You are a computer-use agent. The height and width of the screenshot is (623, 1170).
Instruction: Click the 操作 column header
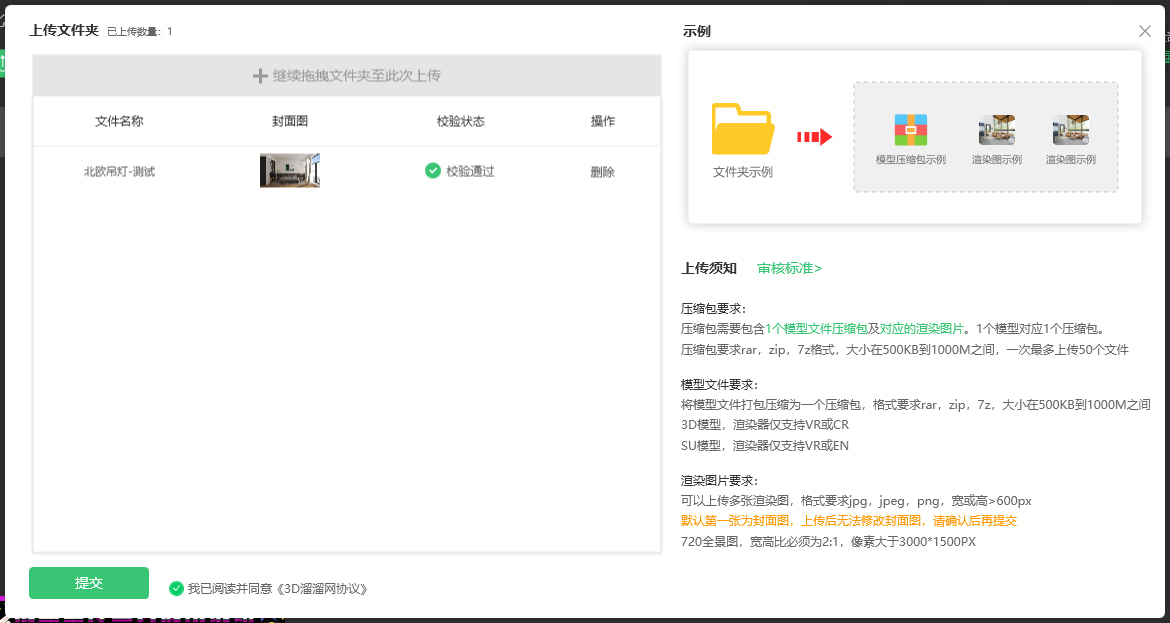tap(603, 121)
